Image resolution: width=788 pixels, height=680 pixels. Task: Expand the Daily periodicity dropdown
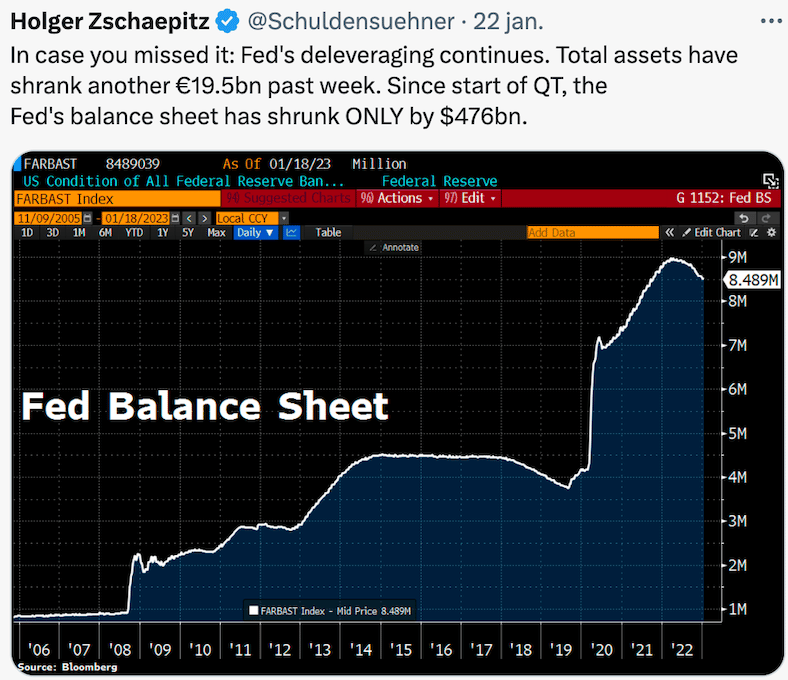[255, 233]
